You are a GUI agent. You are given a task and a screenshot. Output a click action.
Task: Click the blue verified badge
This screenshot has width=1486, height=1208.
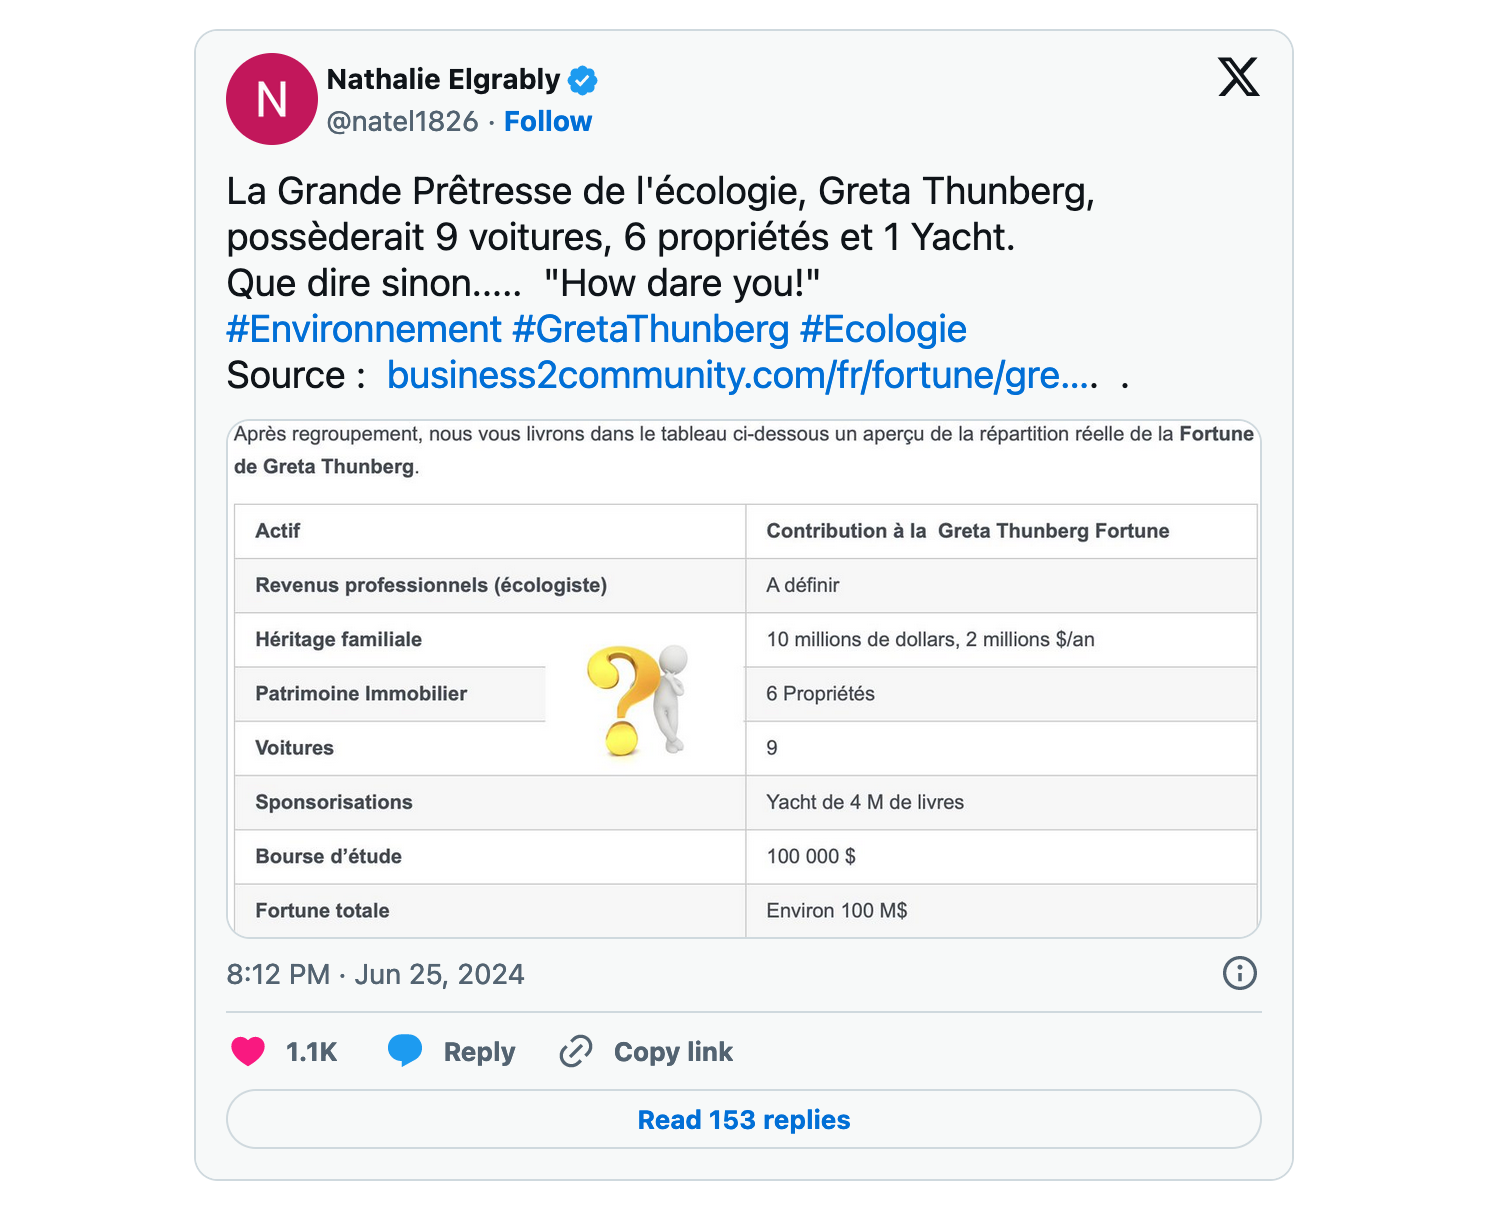(583, 79)
